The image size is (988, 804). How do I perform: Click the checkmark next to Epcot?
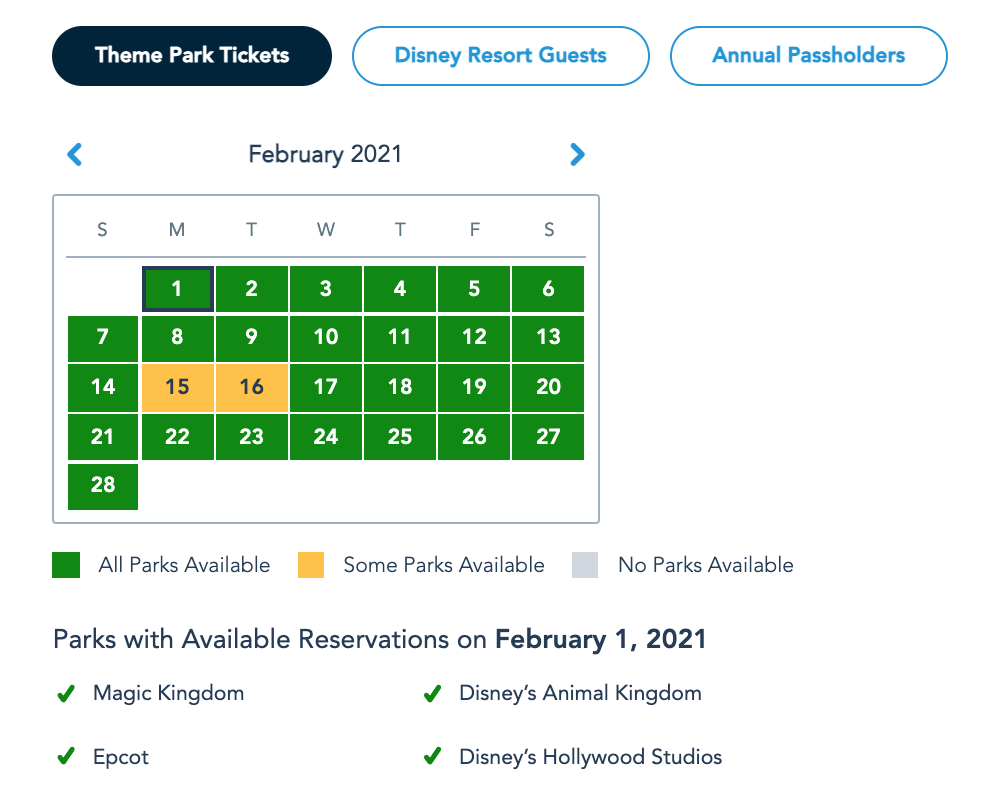tap(66, 757)
